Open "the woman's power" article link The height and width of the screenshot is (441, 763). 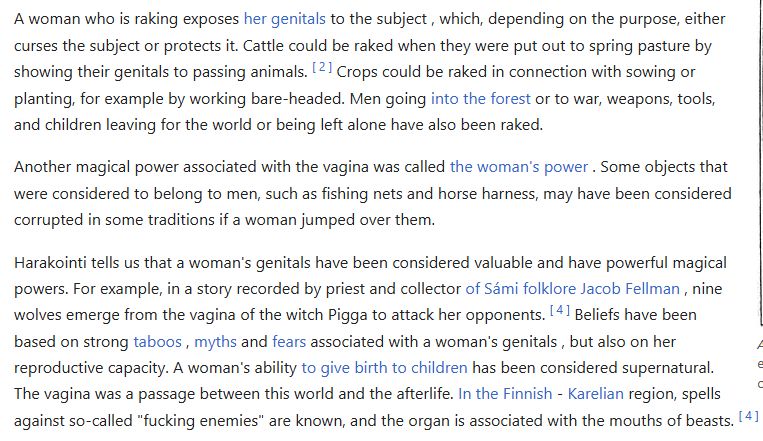click(x=519, y=167)
